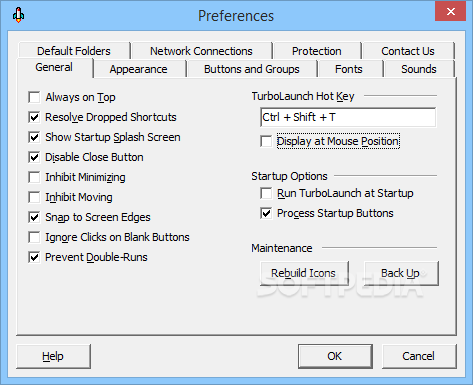Viewport: 473px width, 385px height.
Task: Go to the Protection tab
Action: click(317, 51)
